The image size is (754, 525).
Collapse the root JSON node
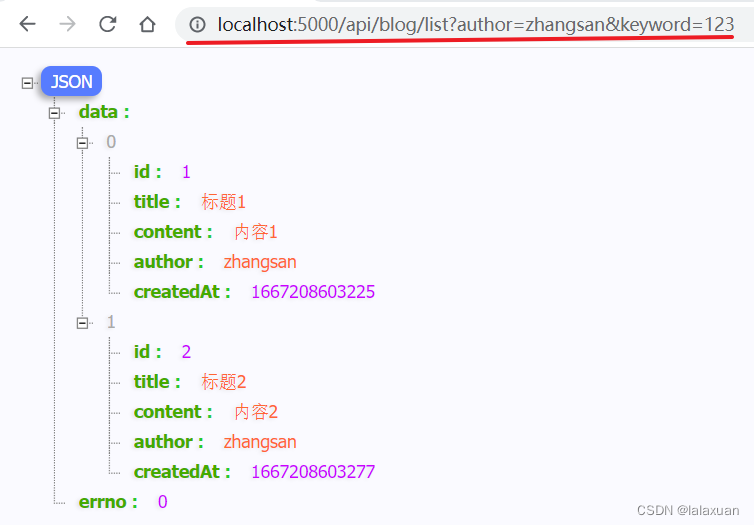tap(27, 83)
